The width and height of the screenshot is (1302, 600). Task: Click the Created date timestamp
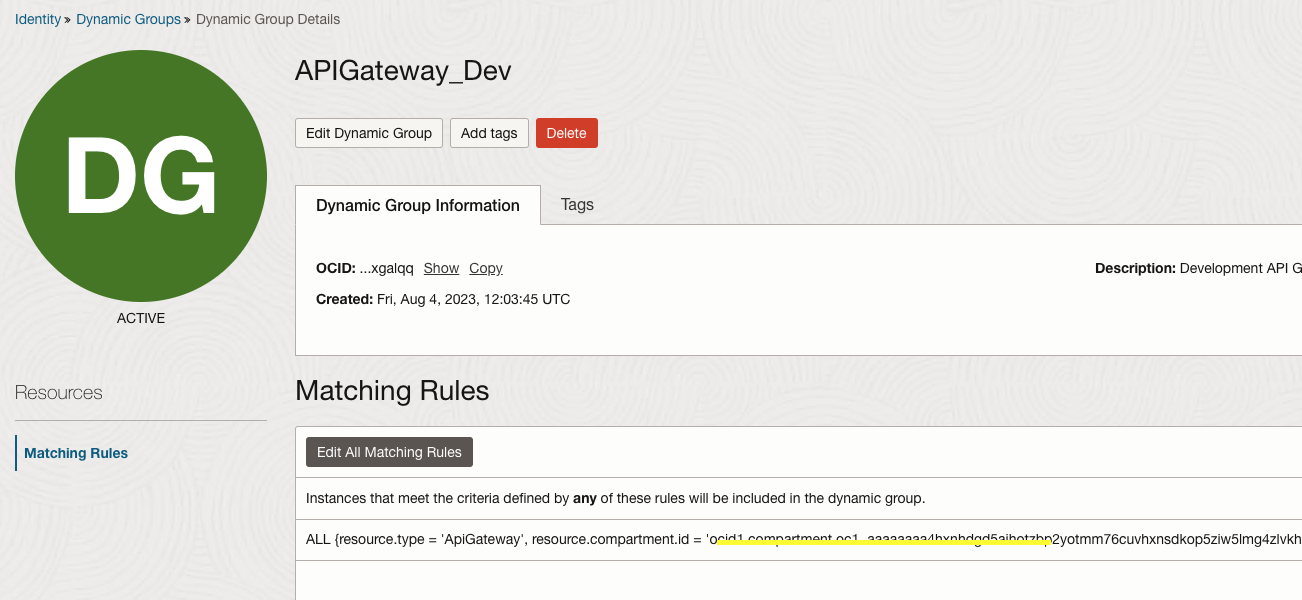pos(473,299)
